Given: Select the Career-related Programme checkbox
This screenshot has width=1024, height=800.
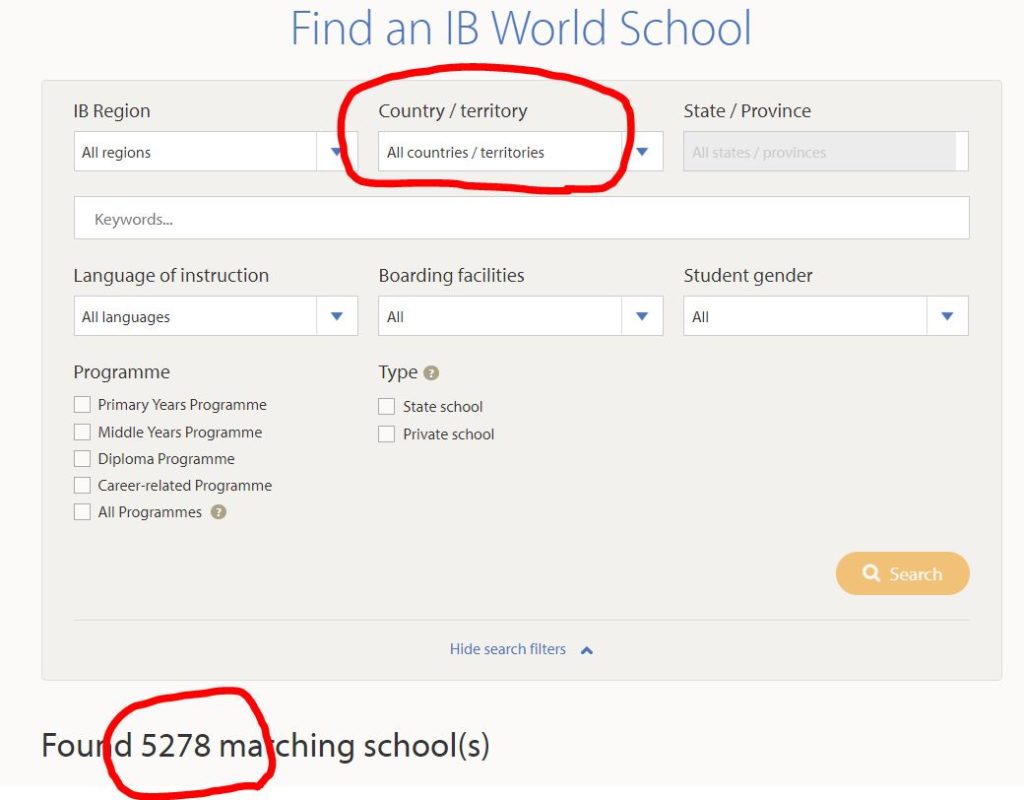Looking at the screenshot, I should click(x=82, y=486).
